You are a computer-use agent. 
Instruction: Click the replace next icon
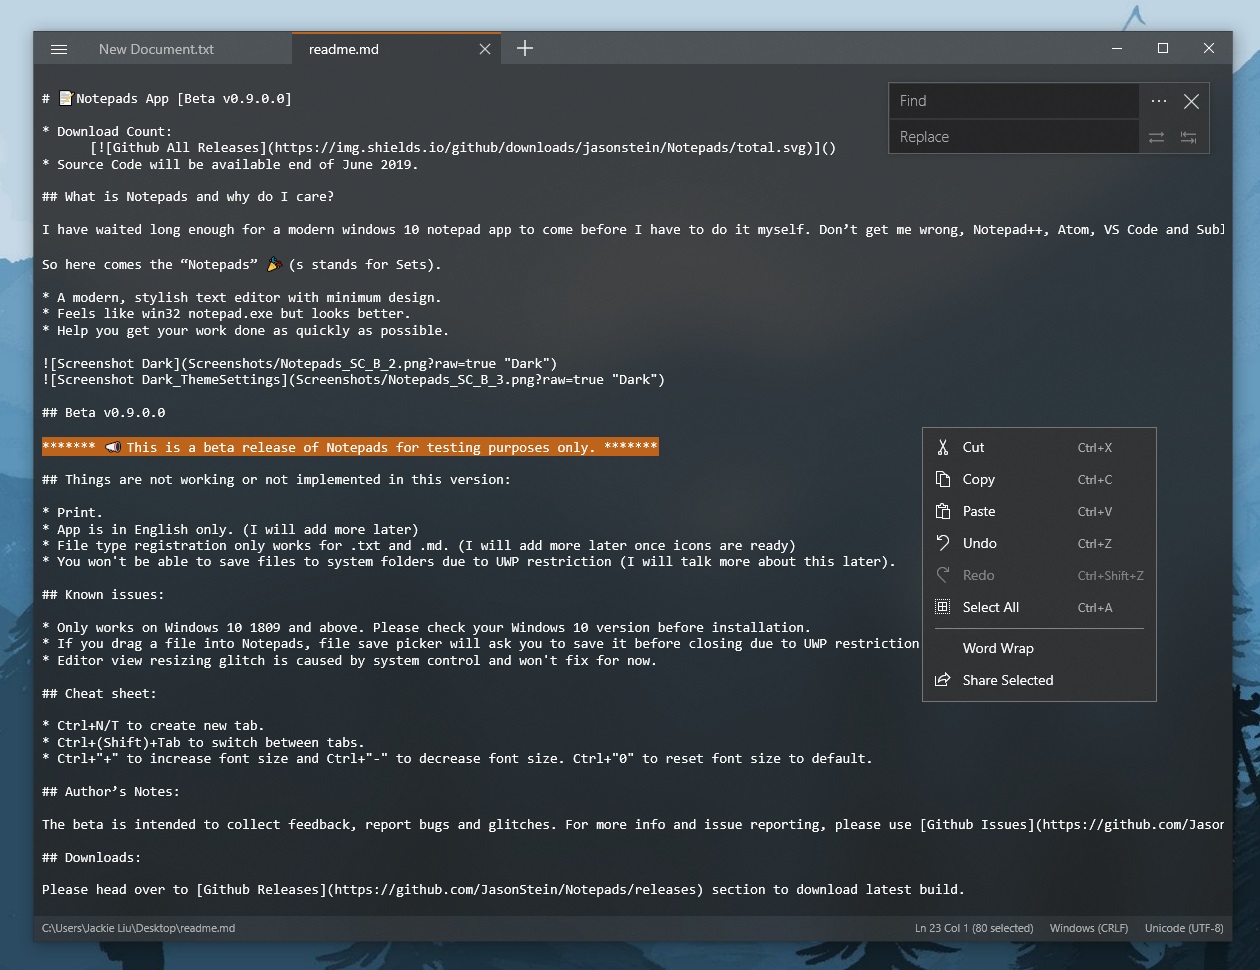1156,137
